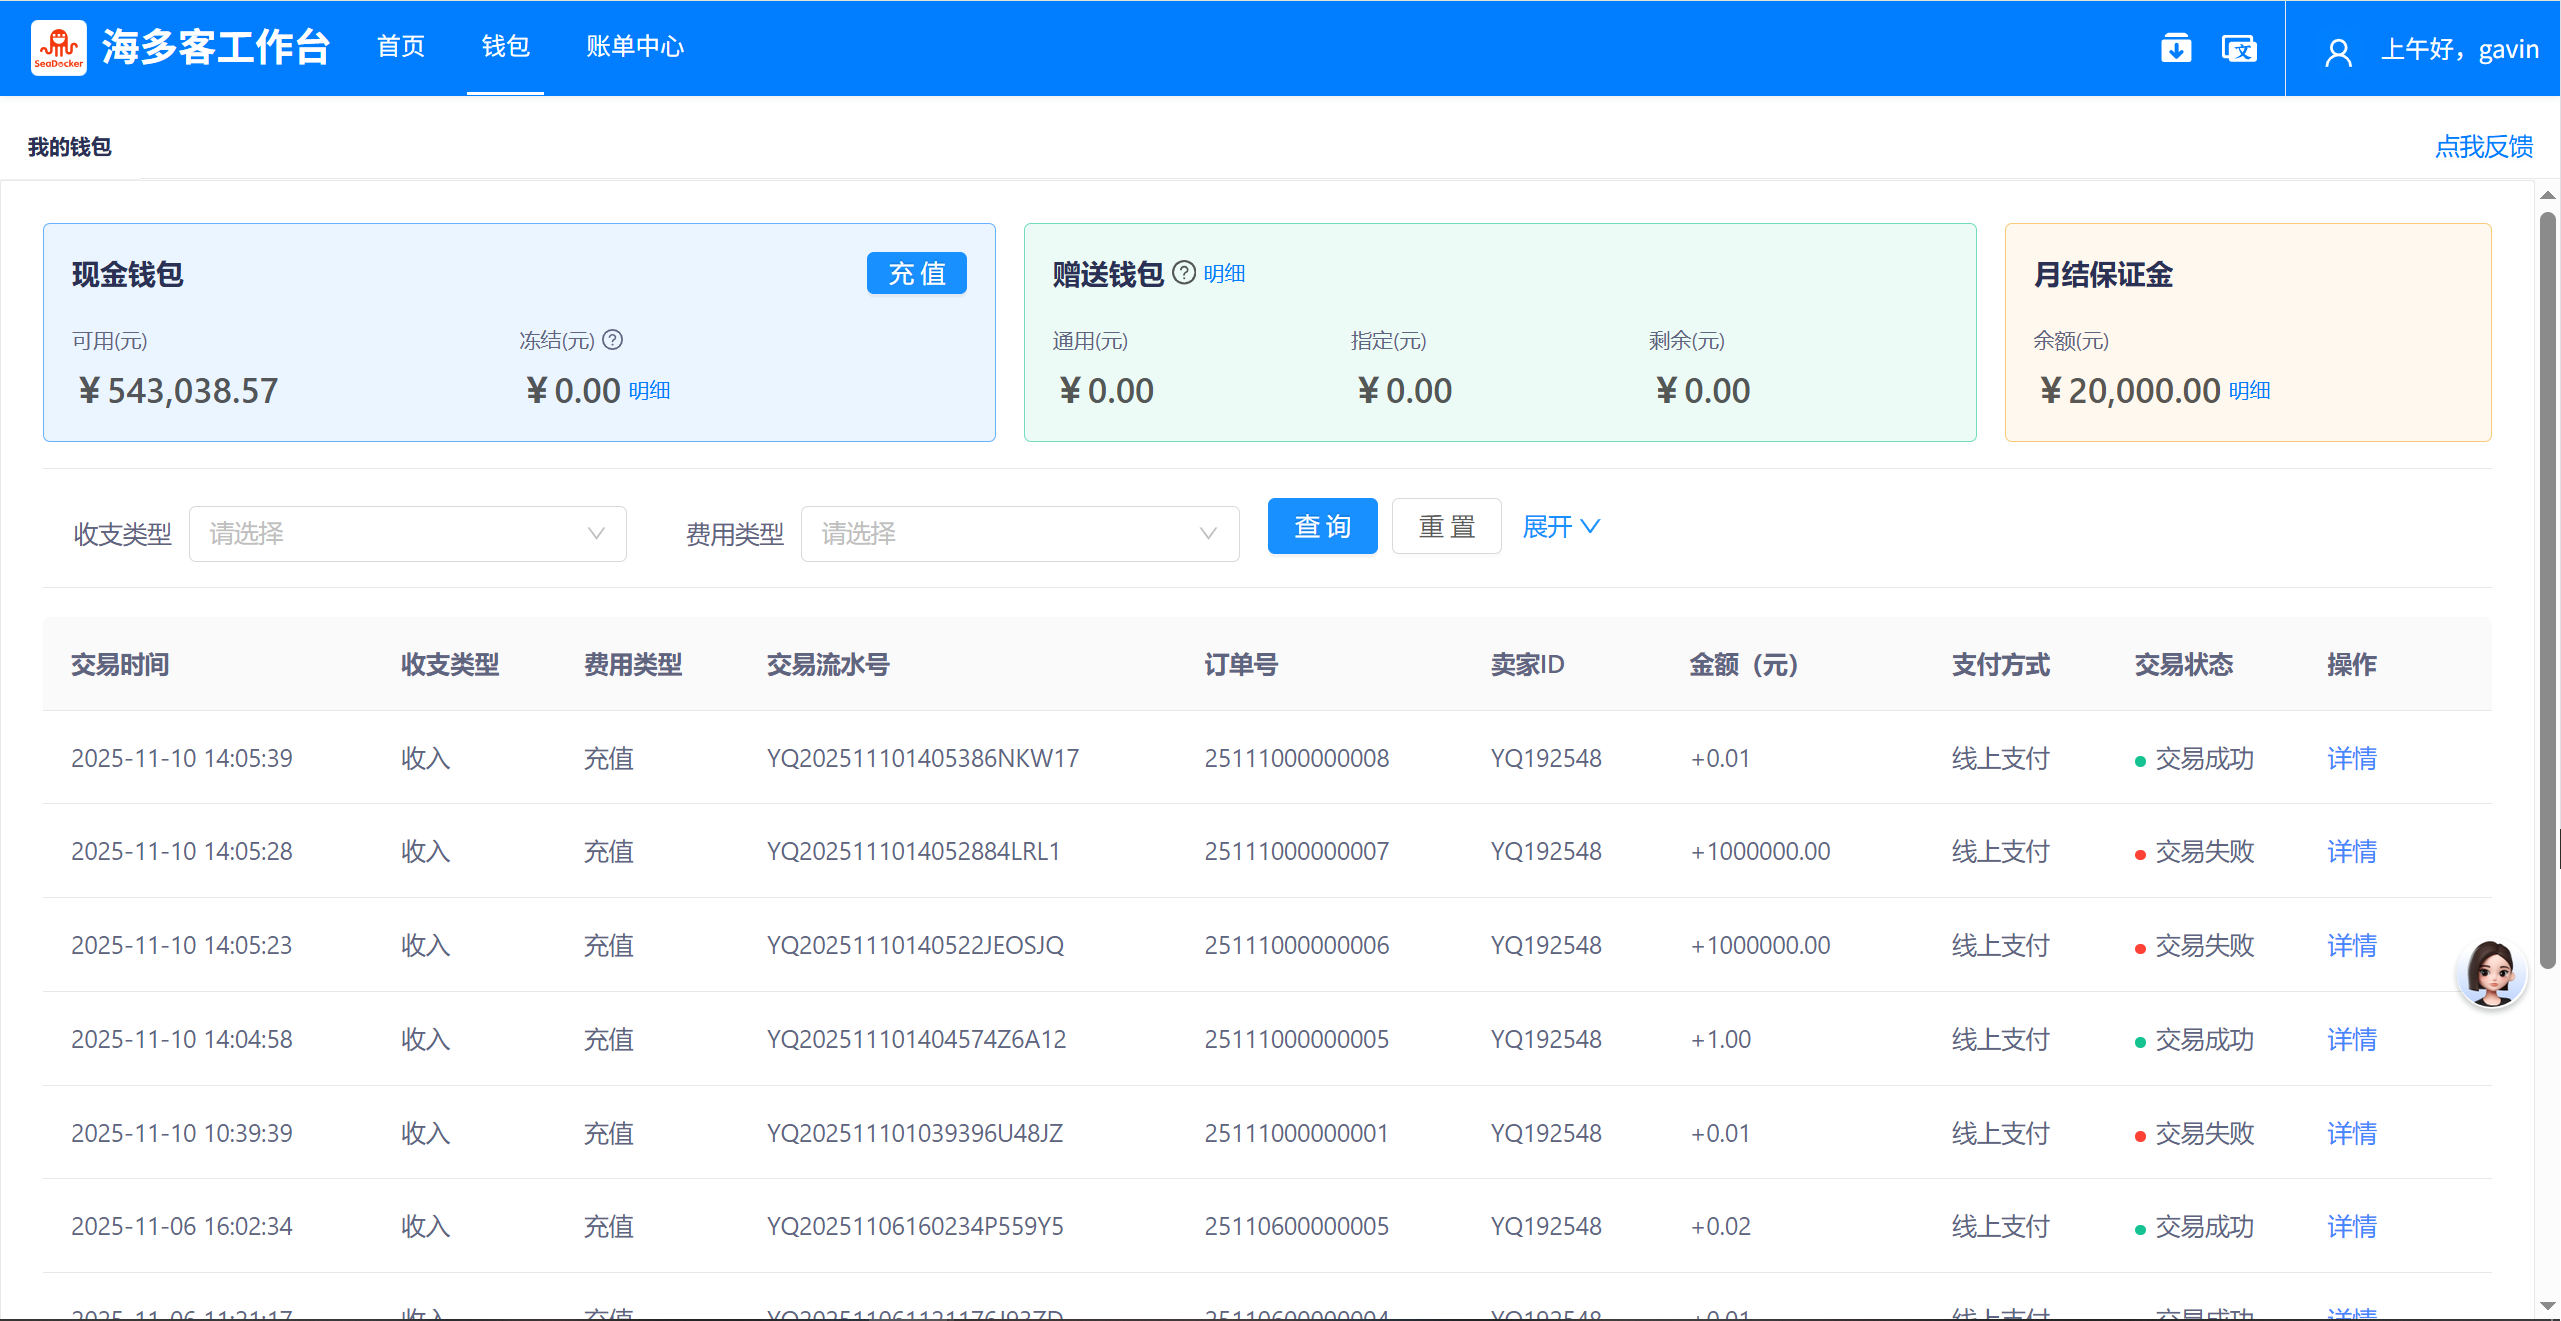Expand more filters with 展开
This screenshot has height=1321, width=2561.
click(1560, 526)
